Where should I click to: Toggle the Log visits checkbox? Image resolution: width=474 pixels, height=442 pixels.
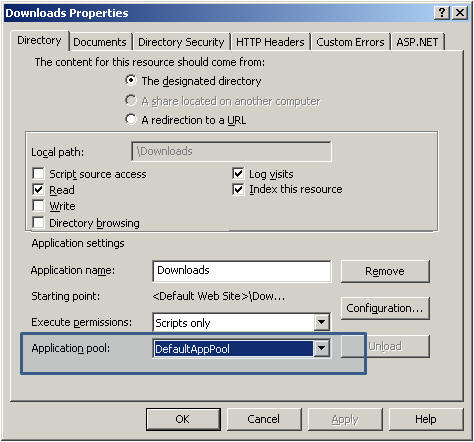coord(238,174)
